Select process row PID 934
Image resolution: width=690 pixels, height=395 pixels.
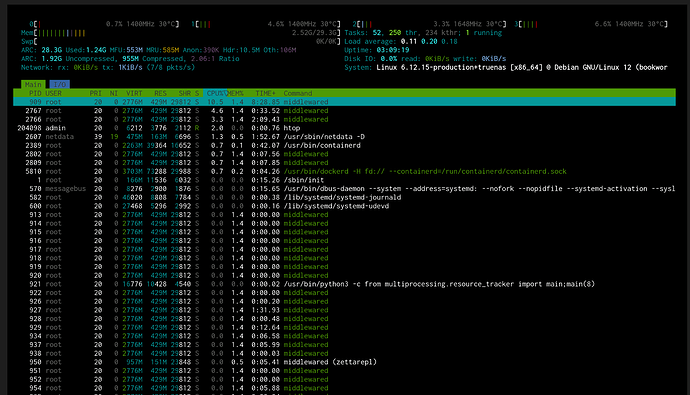344,336
